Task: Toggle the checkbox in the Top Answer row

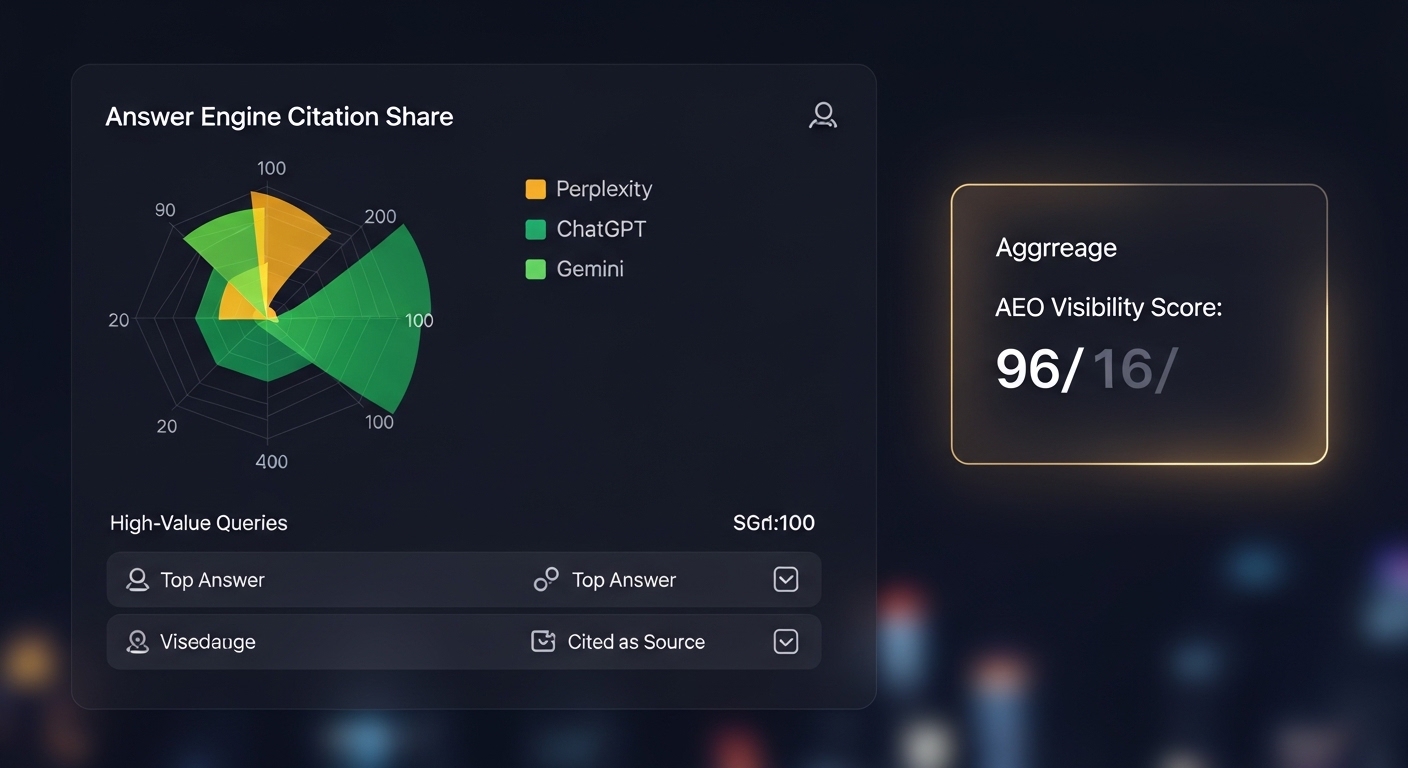Action: pos(786,580)
